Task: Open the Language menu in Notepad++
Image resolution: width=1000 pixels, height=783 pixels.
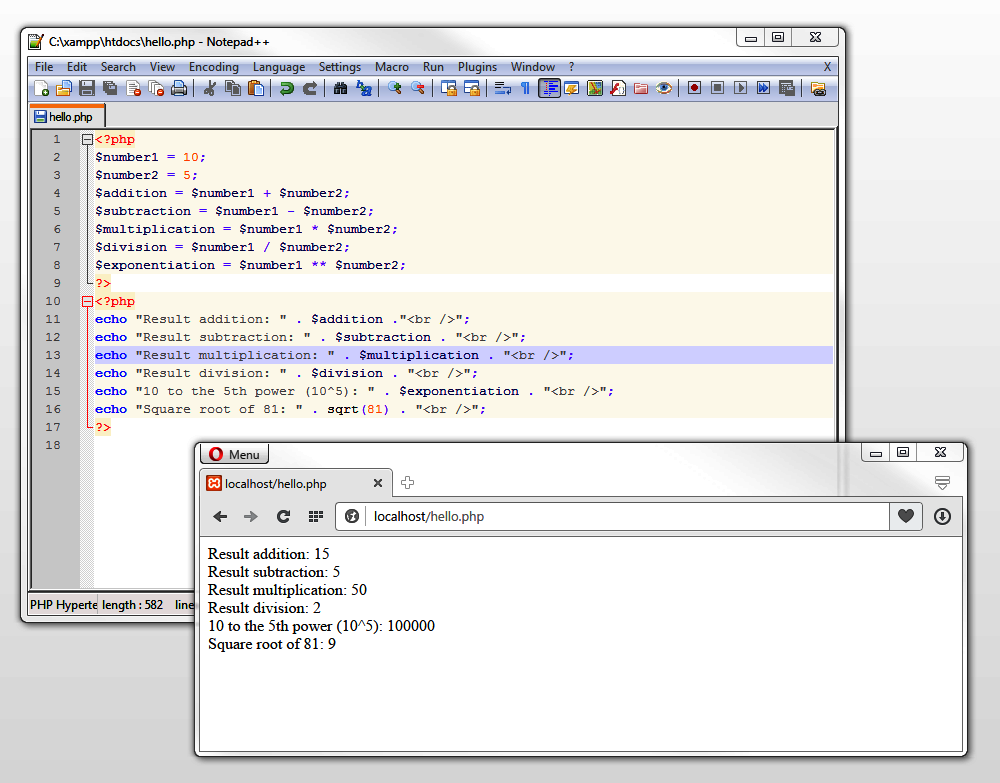Action: (x=279, y=66)
